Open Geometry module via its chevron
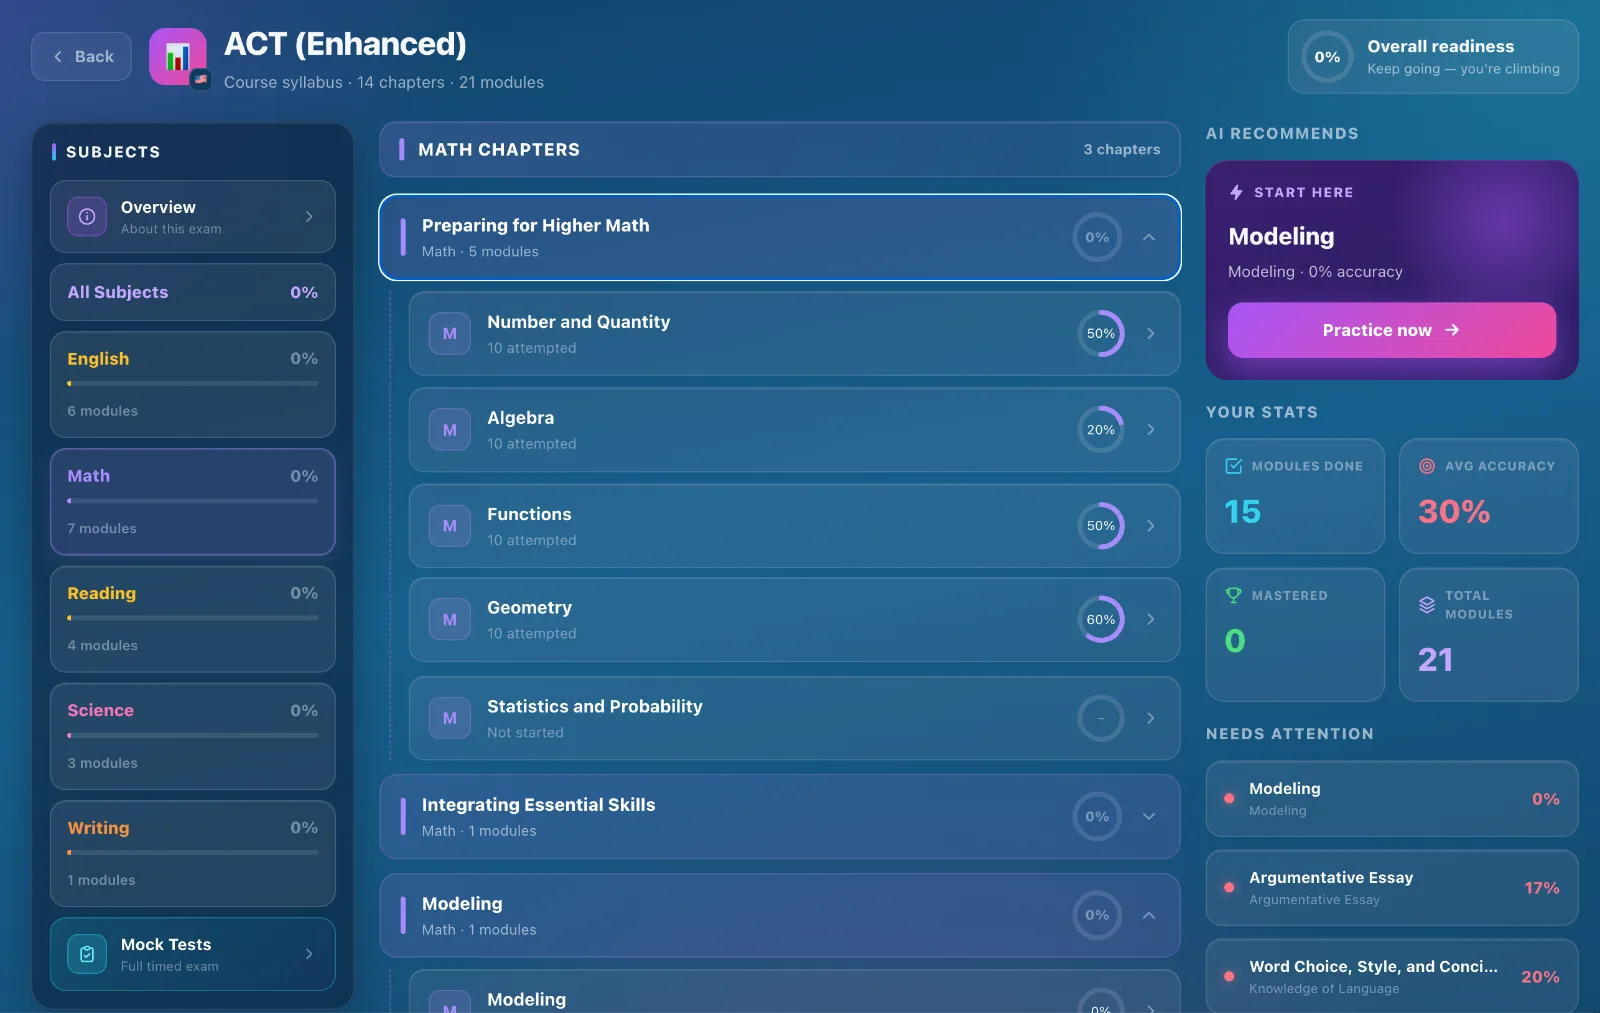This screenshot has height=1013, width=1600. pos(1151,620)
